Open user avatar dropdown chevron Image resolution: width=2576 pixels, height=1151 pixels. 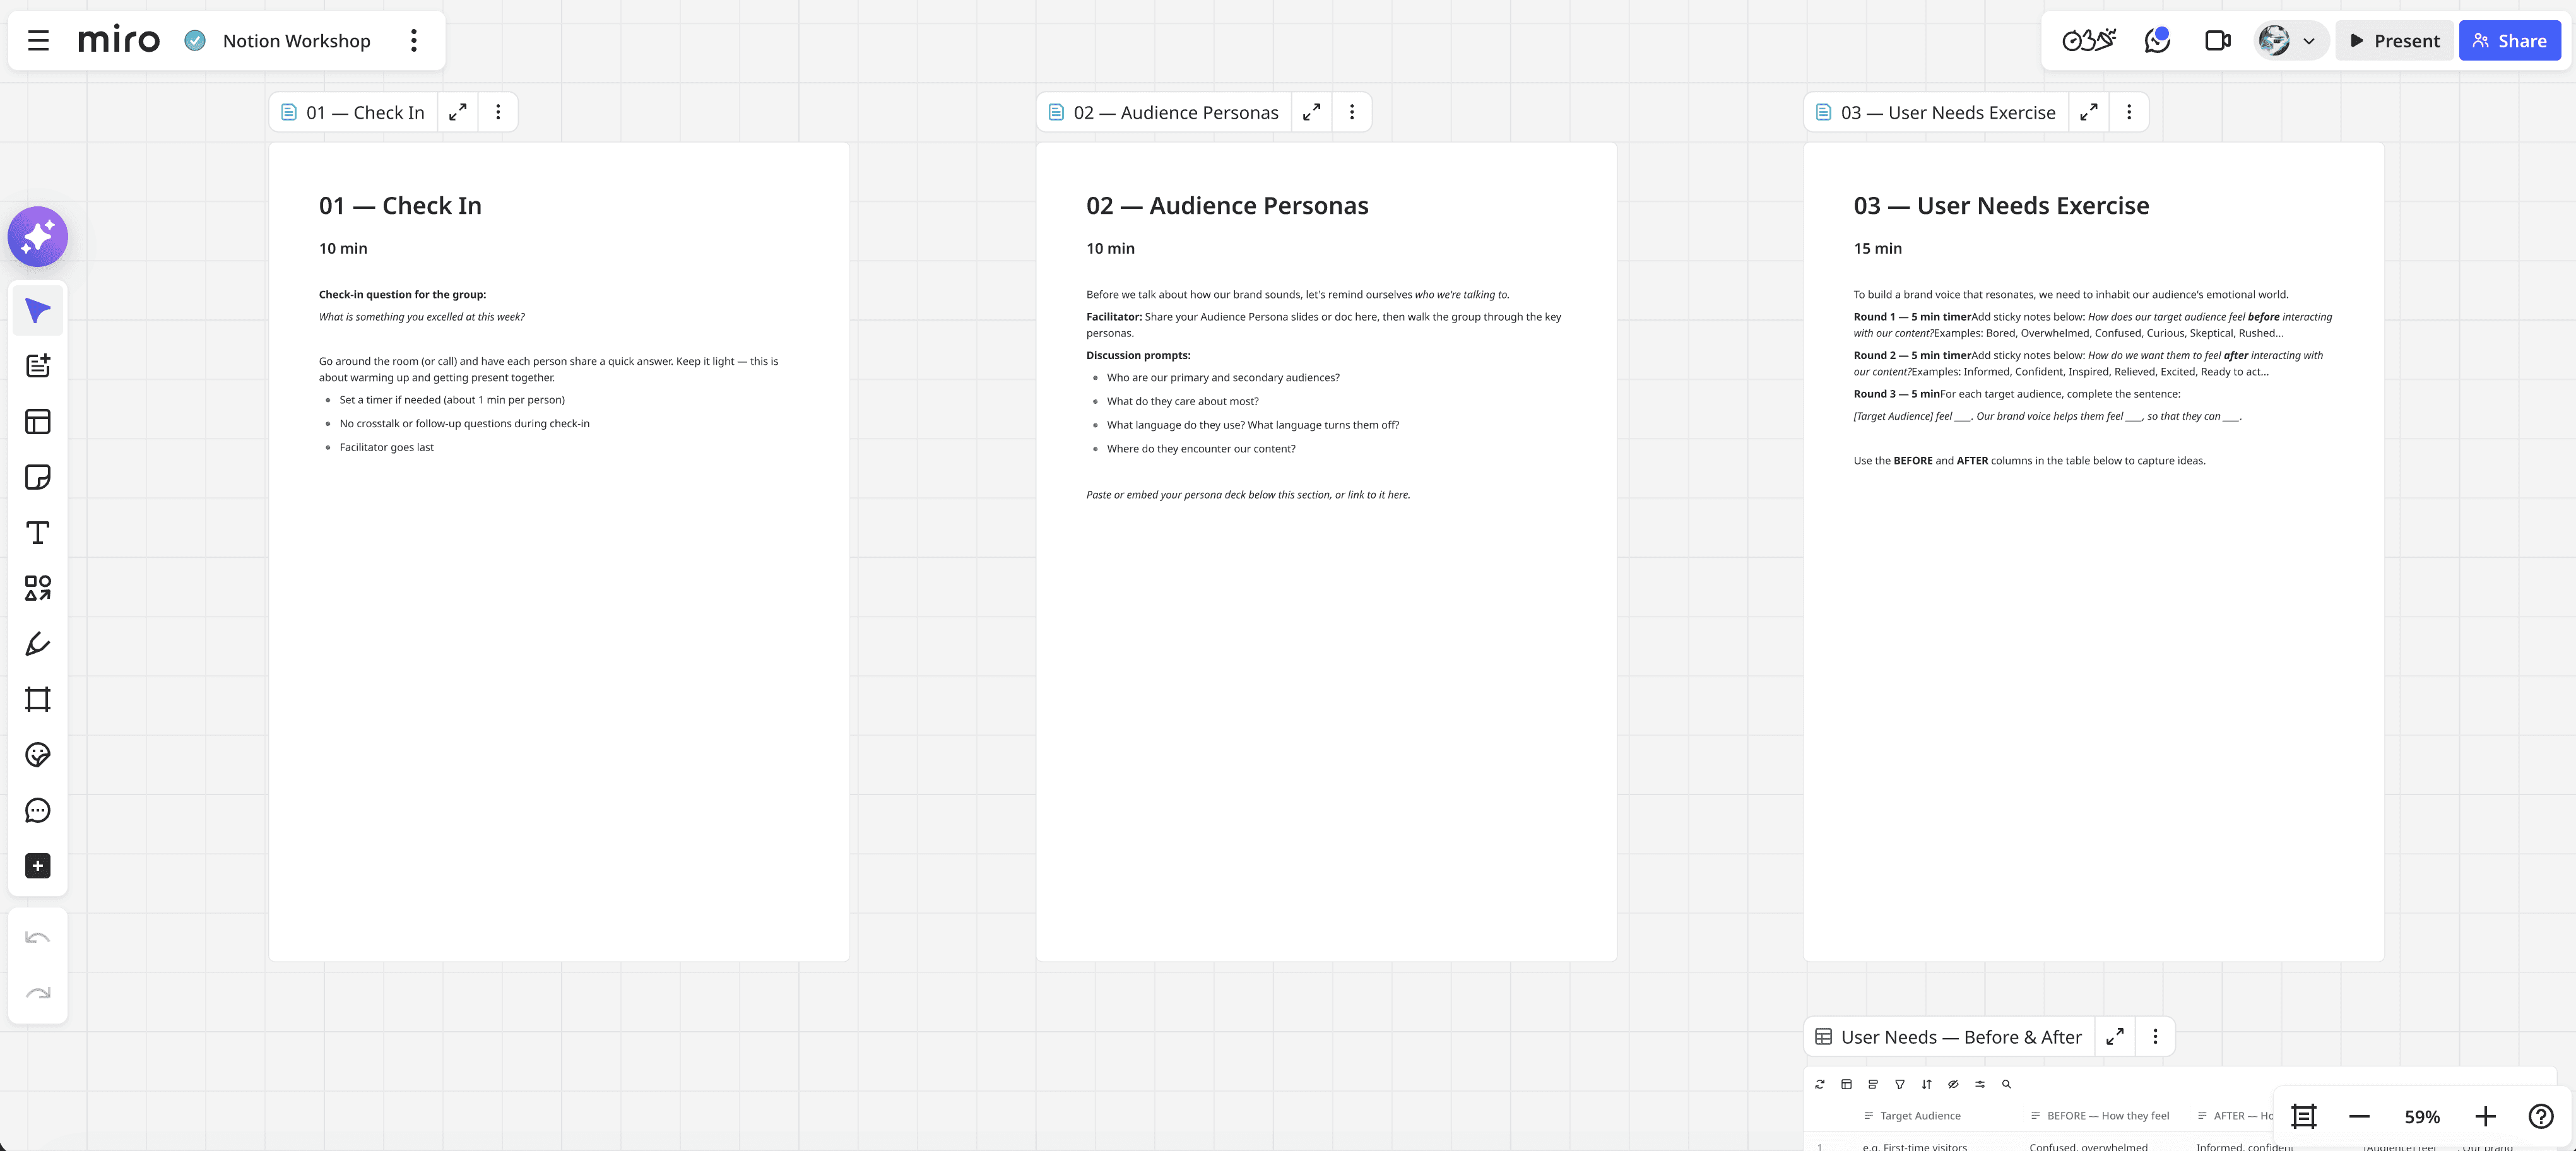click(2309, 42)
